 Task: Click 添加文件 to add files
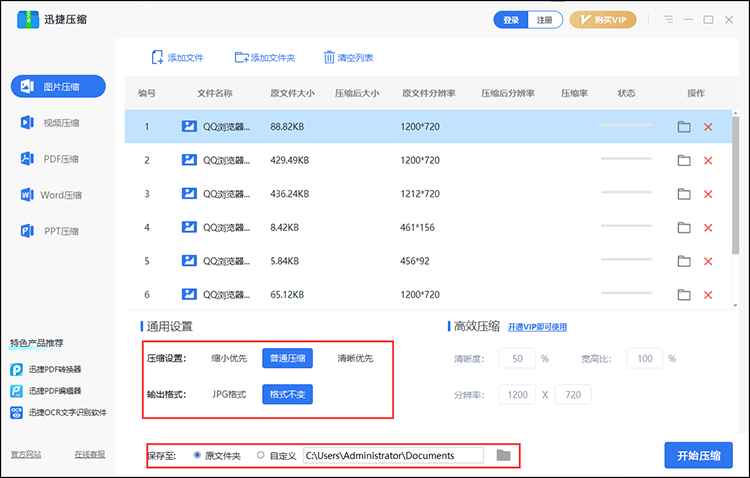coord(177,58)
